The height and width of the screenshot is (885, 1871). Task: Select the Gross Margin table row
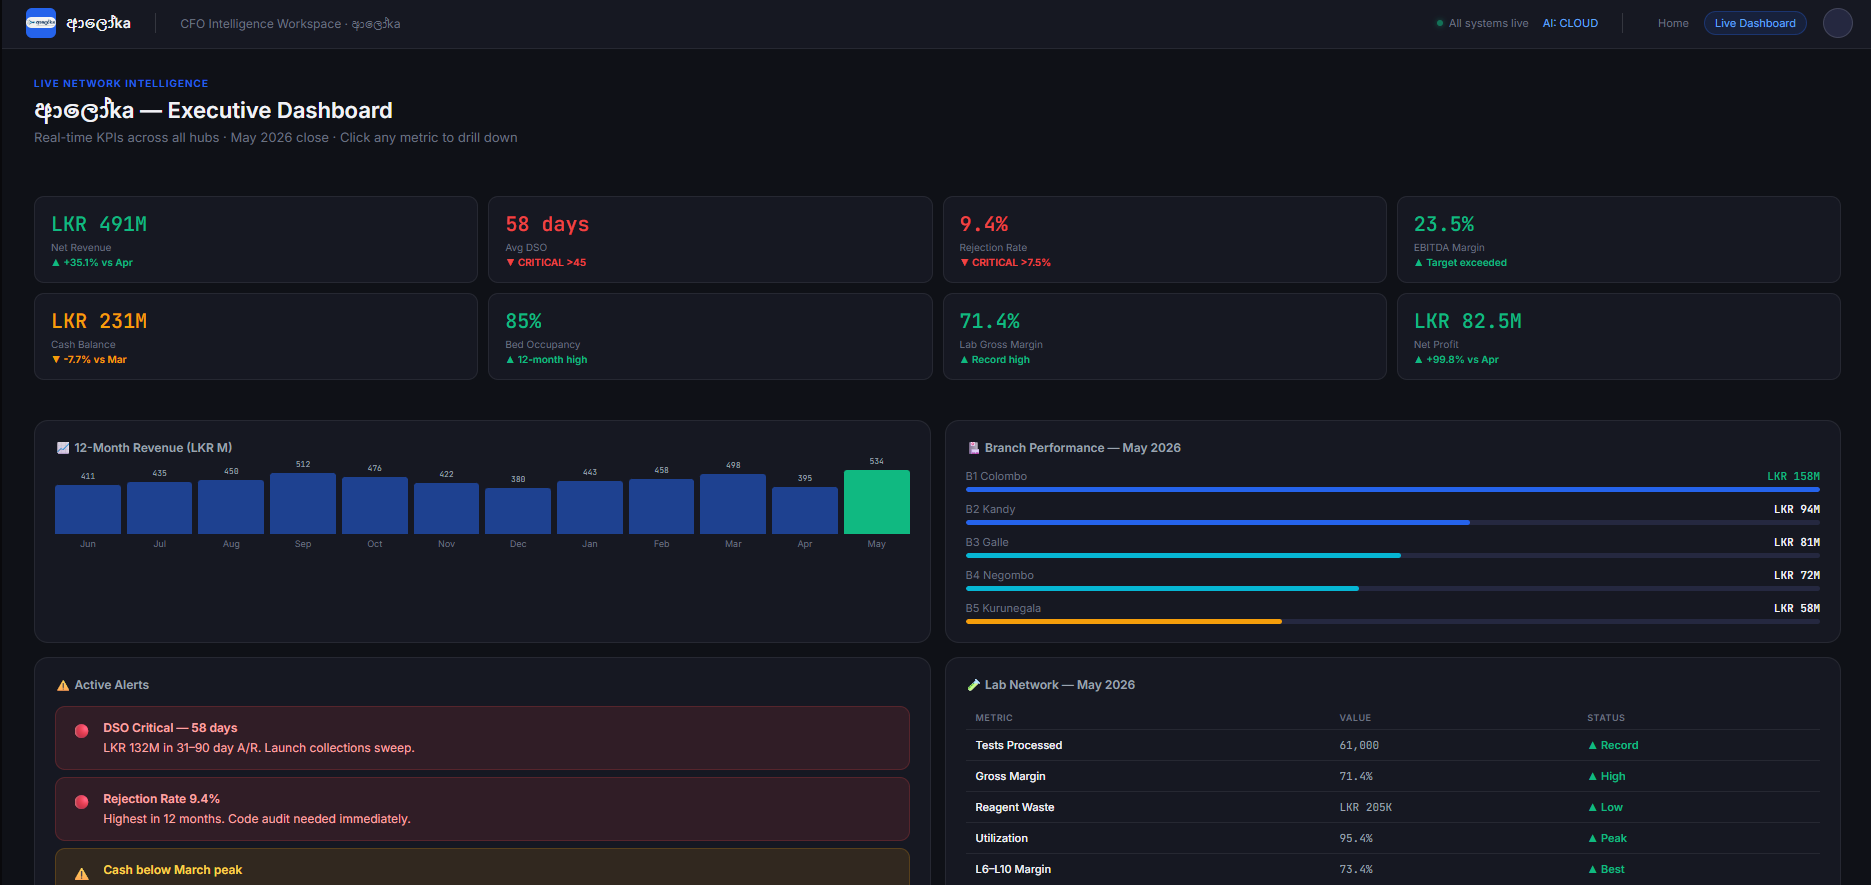[x=1392, y=776]
